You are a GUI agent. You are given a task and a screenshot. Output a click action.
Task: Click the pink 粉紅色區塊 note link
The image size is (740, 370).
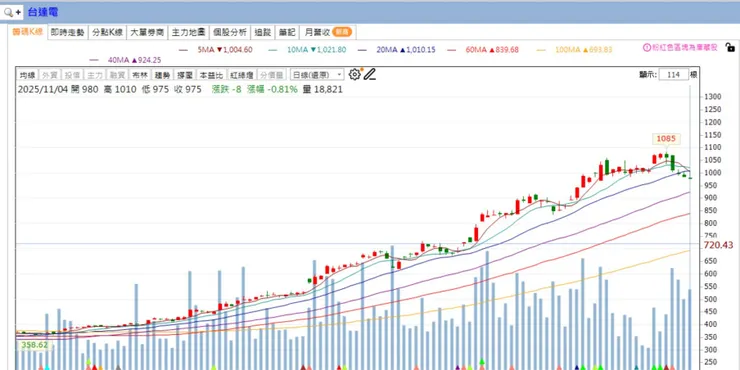[x=684, y=47]
